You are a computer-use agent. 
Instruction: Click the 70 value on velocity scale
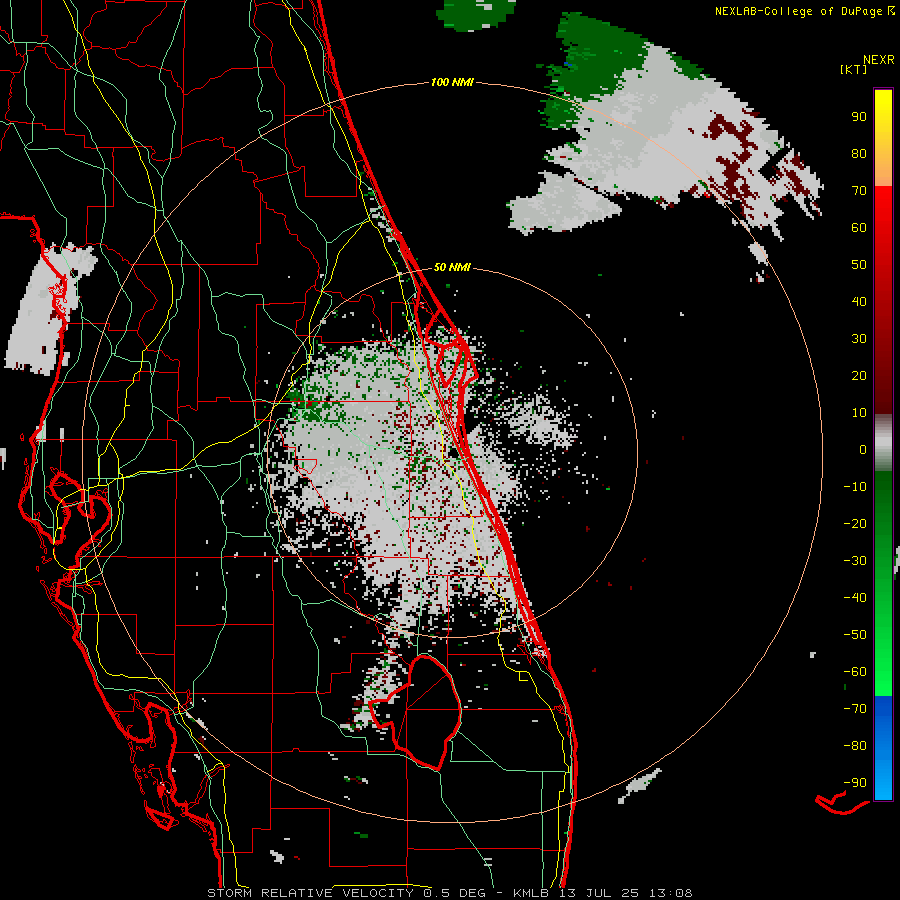(859, 191)
